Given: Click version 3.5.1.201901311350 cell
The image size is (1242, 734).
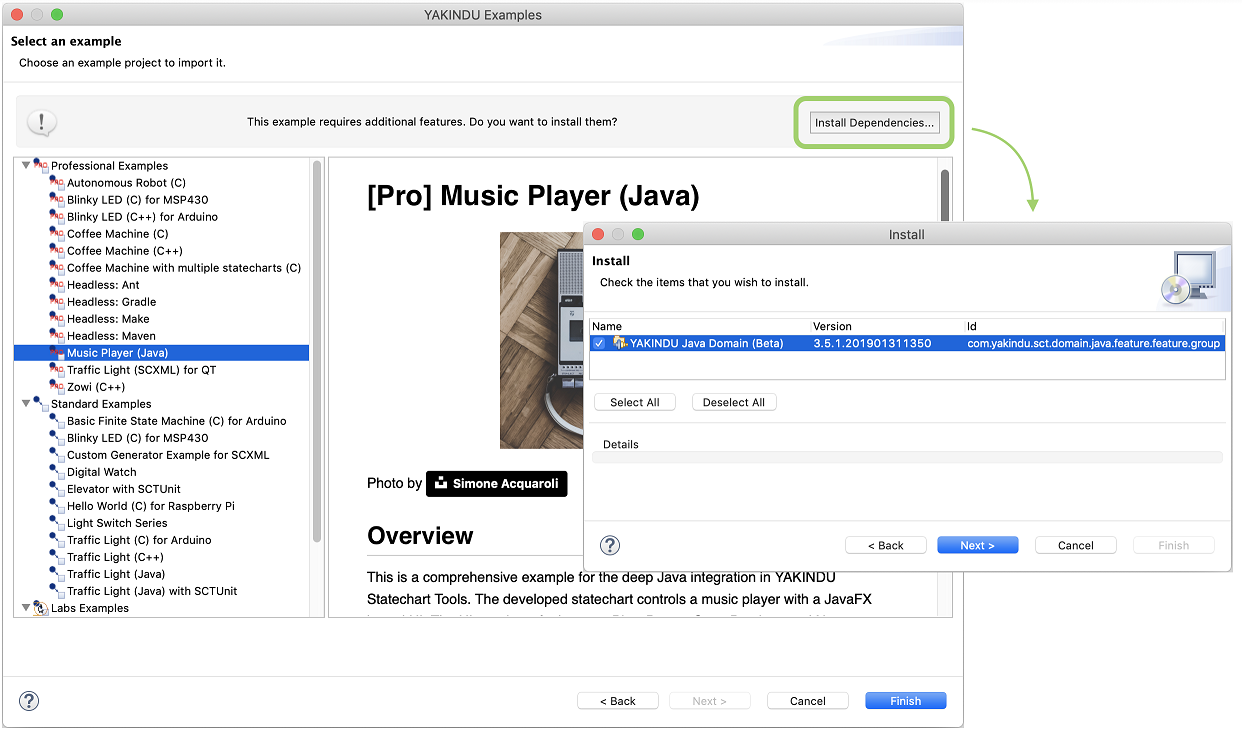Looking at the screenshot, I should [x=872, y=343].
